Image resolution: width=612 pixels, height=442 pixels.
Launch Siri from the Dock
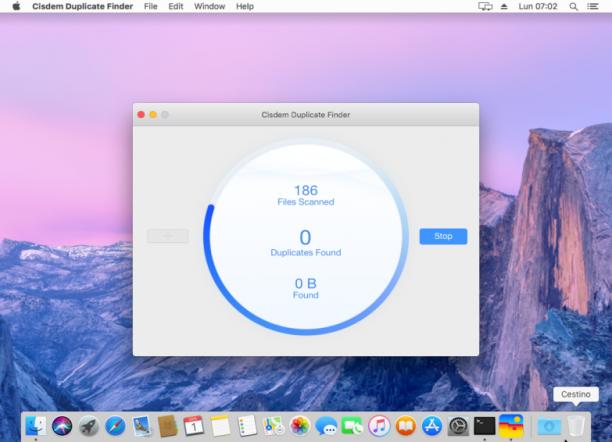(x=62, y=426)
